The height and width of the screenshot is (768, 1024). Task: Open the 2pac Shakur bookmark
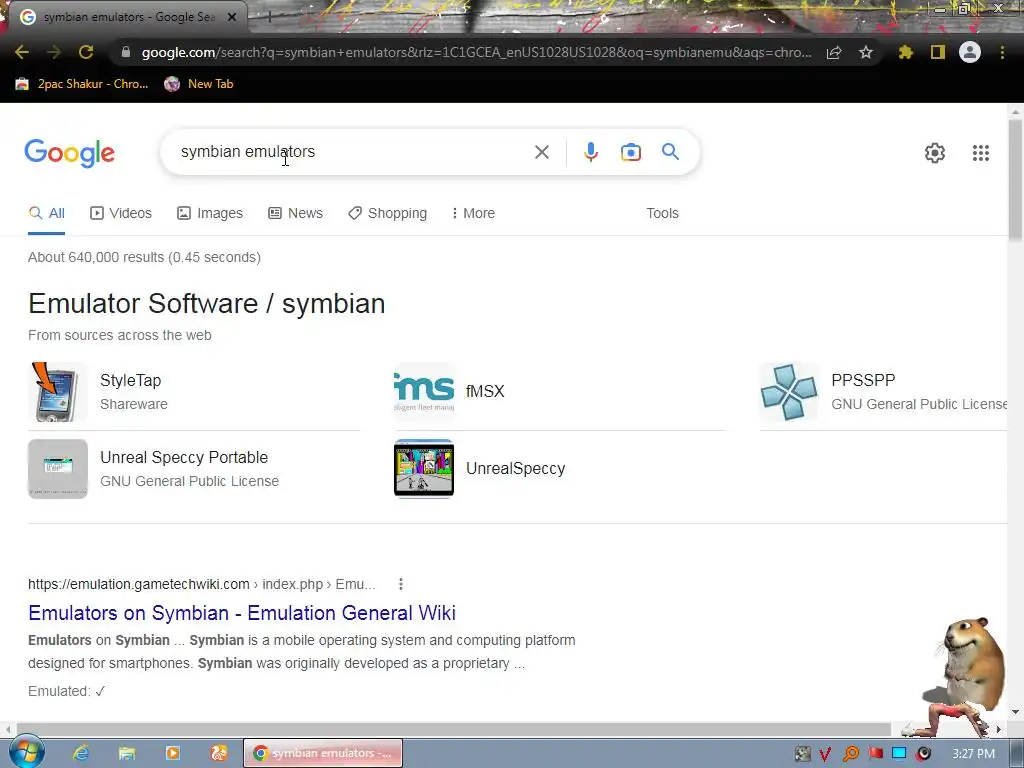pos(82,84)
